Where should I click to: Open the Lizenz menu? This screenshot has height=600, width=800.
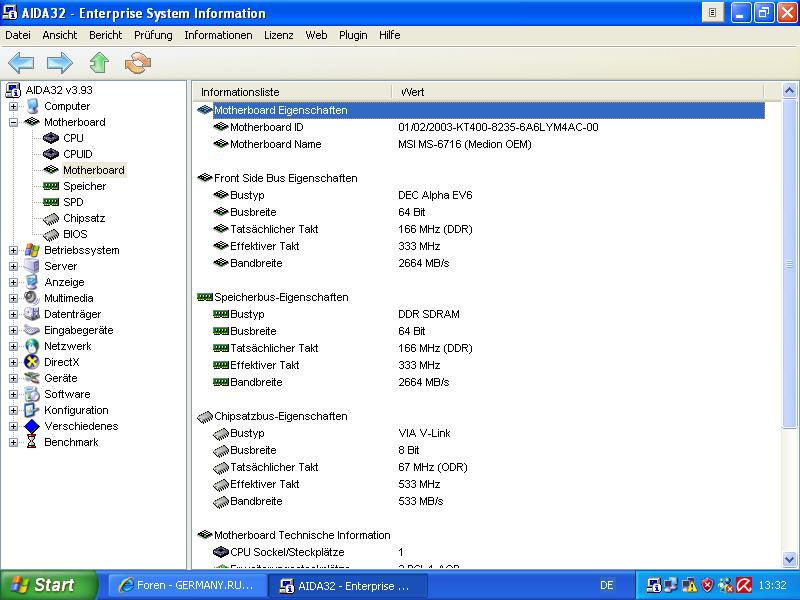(x=279, y=35)
